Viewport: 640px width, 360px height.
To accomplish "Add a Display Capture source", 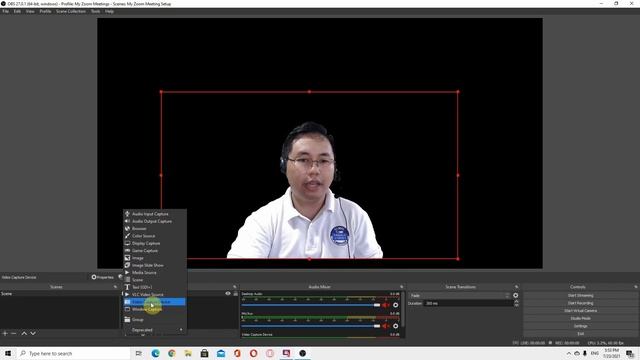I will (155, 243).
